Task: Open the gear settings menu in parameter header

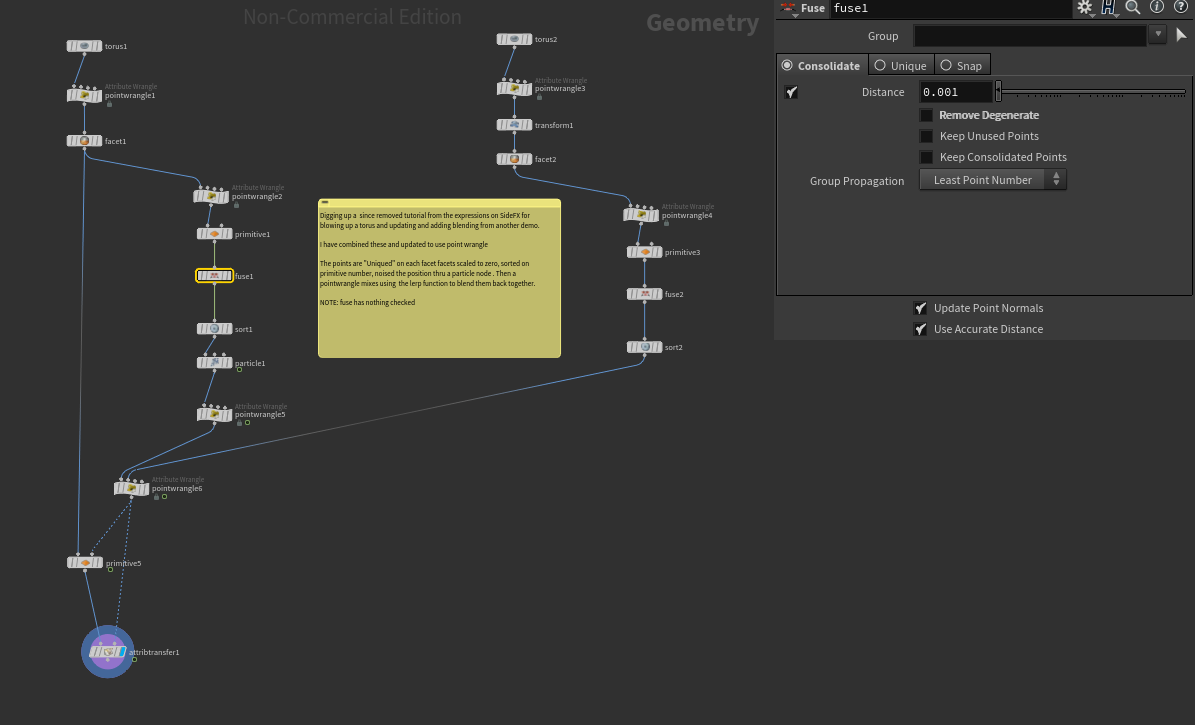Action: pos(1085,8)
